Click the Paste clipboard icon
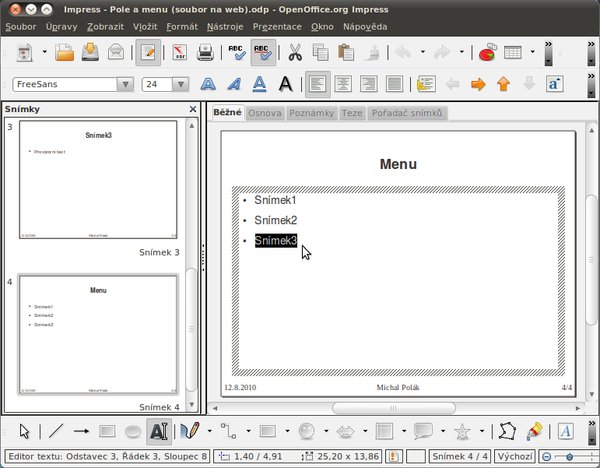600x468 pixels. (x=346, y=52)
